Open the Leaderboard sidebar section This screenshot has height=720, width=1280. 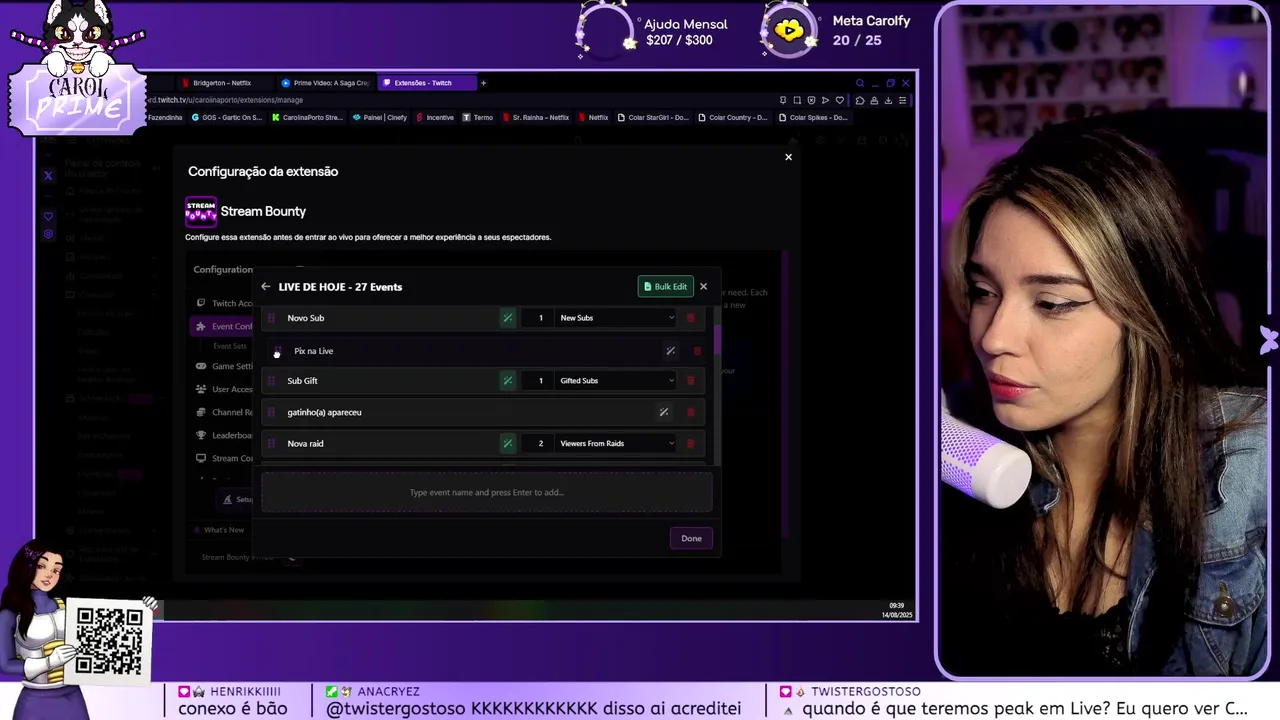tap(224, 435)
